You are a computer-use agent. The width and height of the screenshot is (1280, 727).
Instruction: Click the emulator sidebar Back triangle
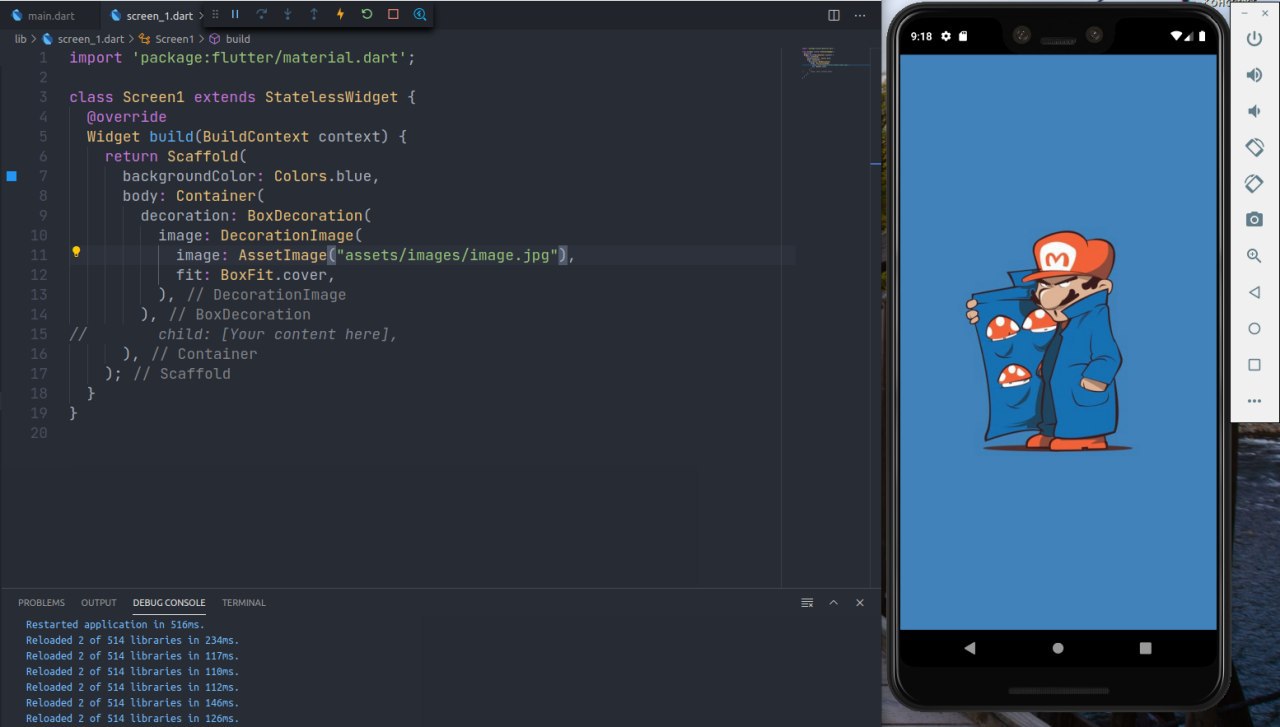pyautogui.click(x=1254, y=293)
